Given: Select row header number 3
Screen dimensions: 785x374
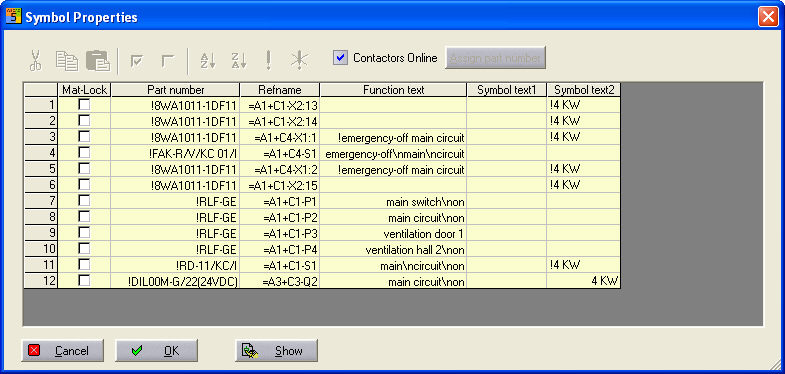Looking at the screenshot, I should point(41,137).
